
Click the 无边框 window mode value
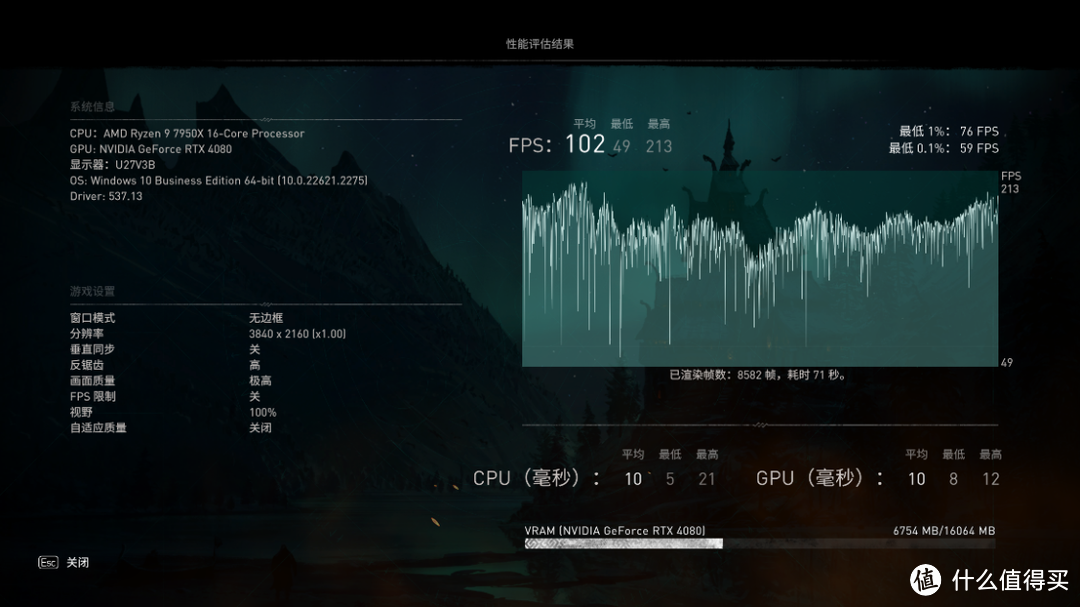click(266, 318)
